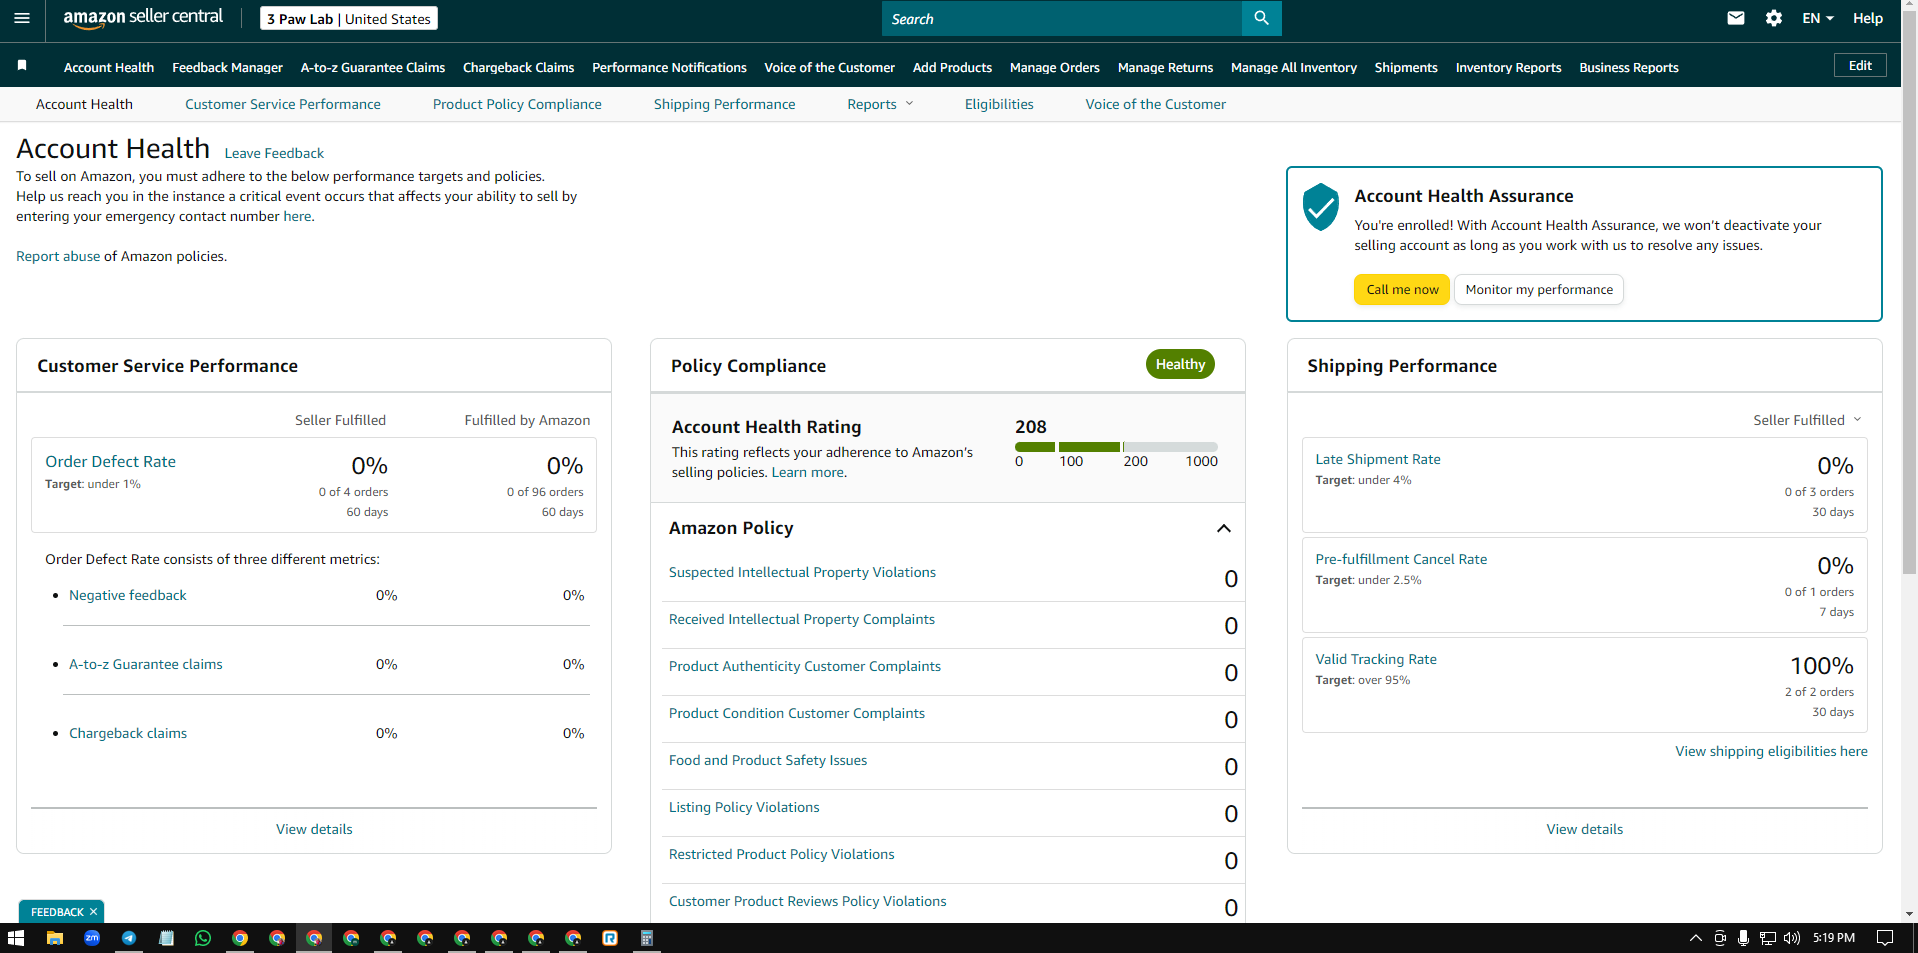The width and height of the screenshot is (1918, 953).
Task: Click Learn more about Account Health Rating
Action: pos(809,472)
